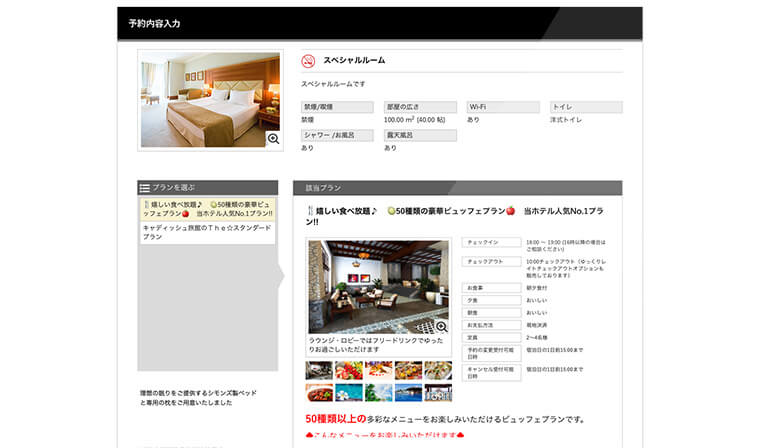Select the middle thumbnail in the top gallery row

379,369
